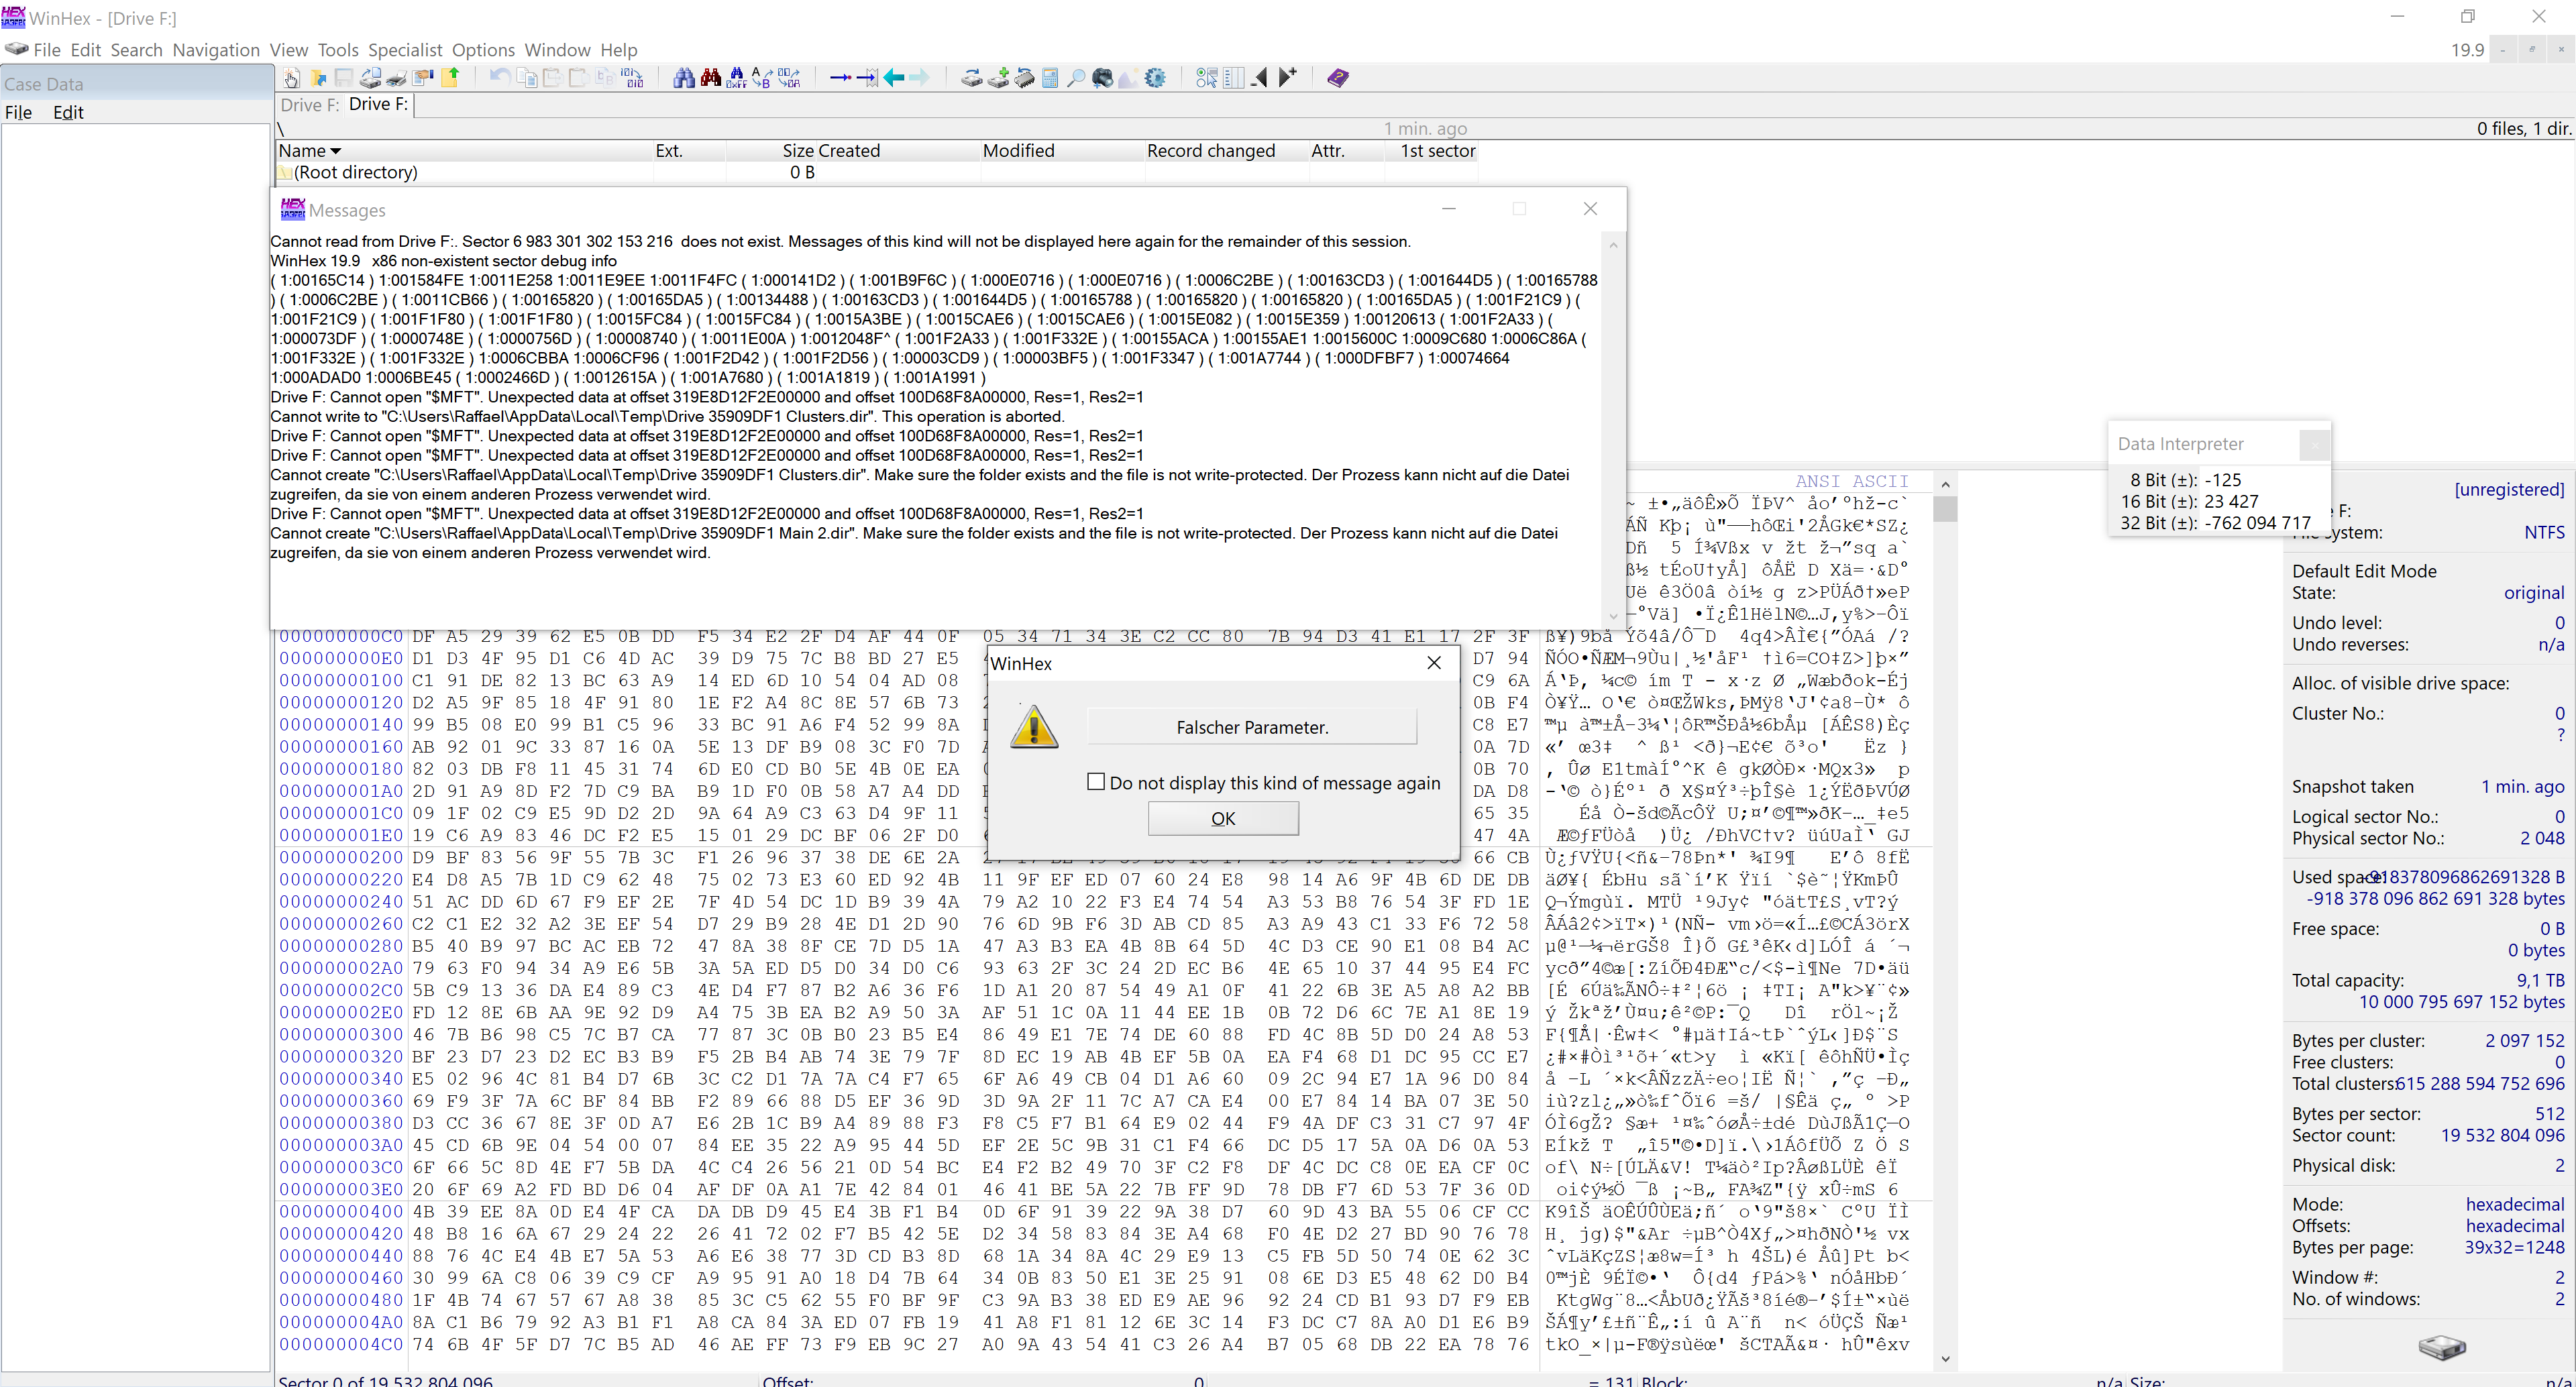Click OK in the Falscher Parameter dialog
2576x1387 pixels.
1223,818
